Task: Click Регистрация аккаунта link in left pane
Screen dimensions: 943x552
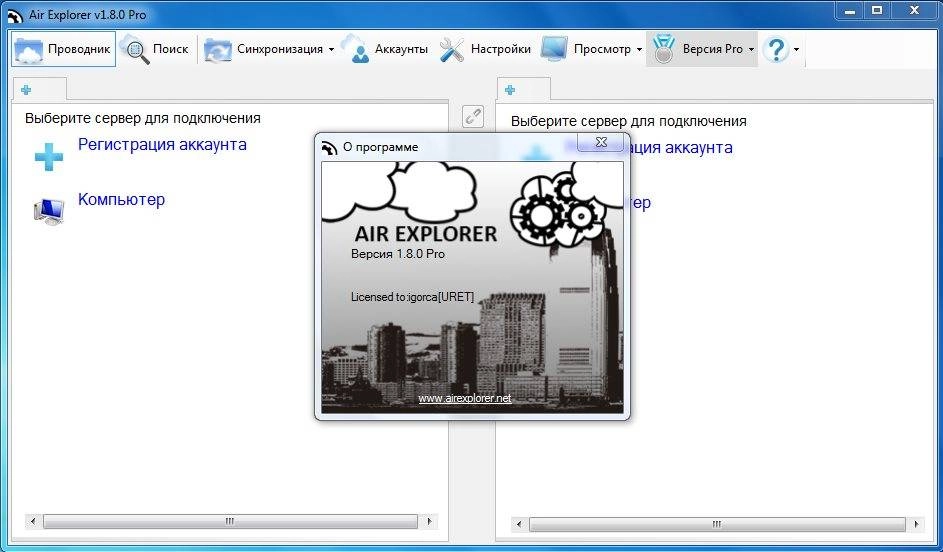Action: coord(162,145)
